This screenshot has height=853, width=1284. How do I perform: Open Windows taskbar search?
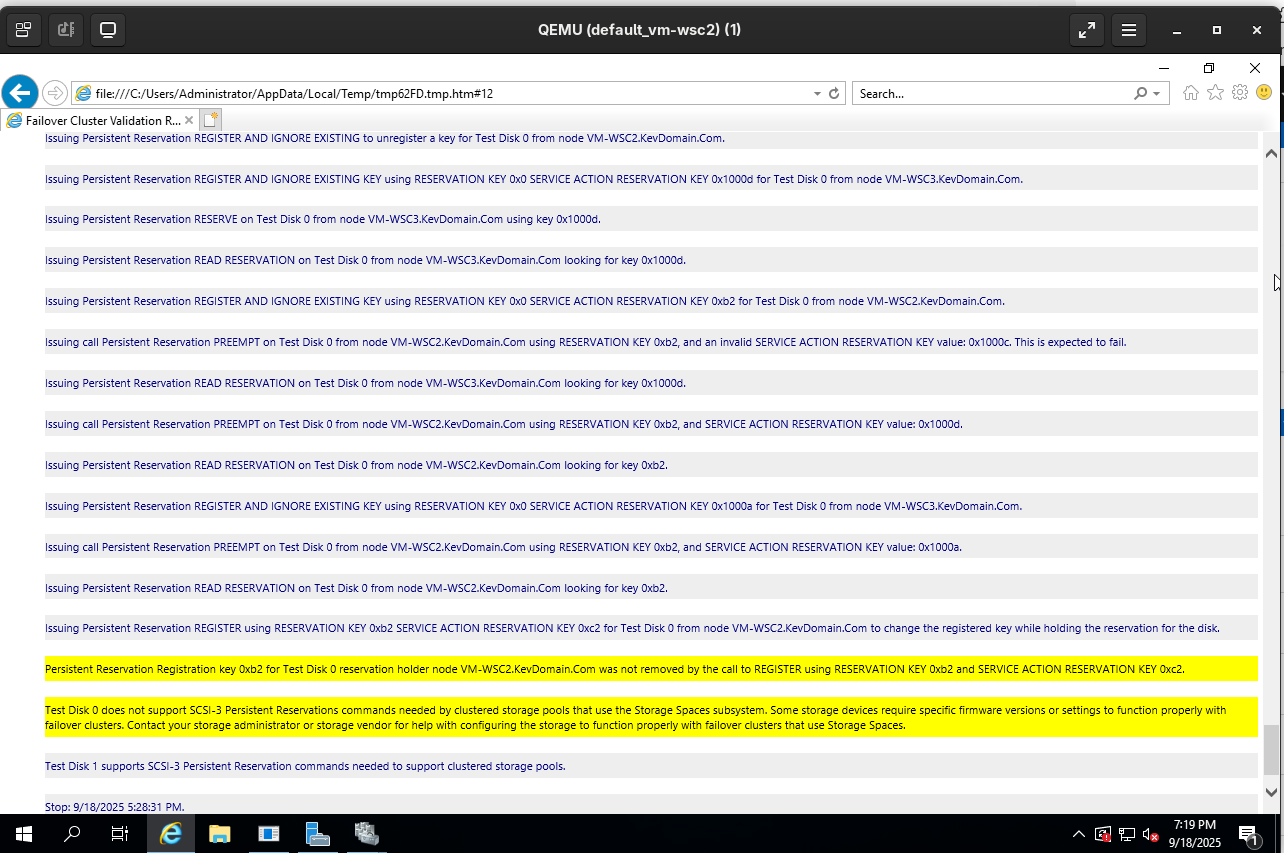72,833
